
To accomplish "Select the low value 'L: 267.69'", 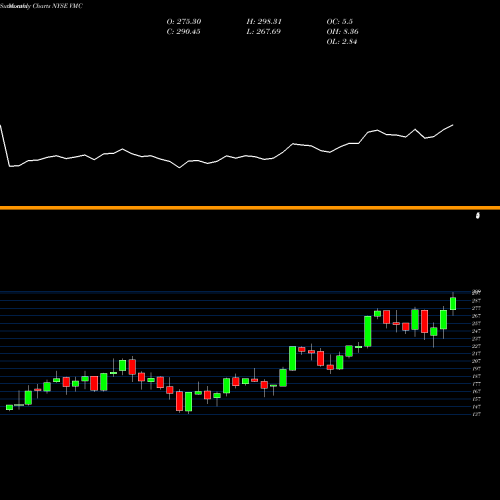I will tap(263, 32).
